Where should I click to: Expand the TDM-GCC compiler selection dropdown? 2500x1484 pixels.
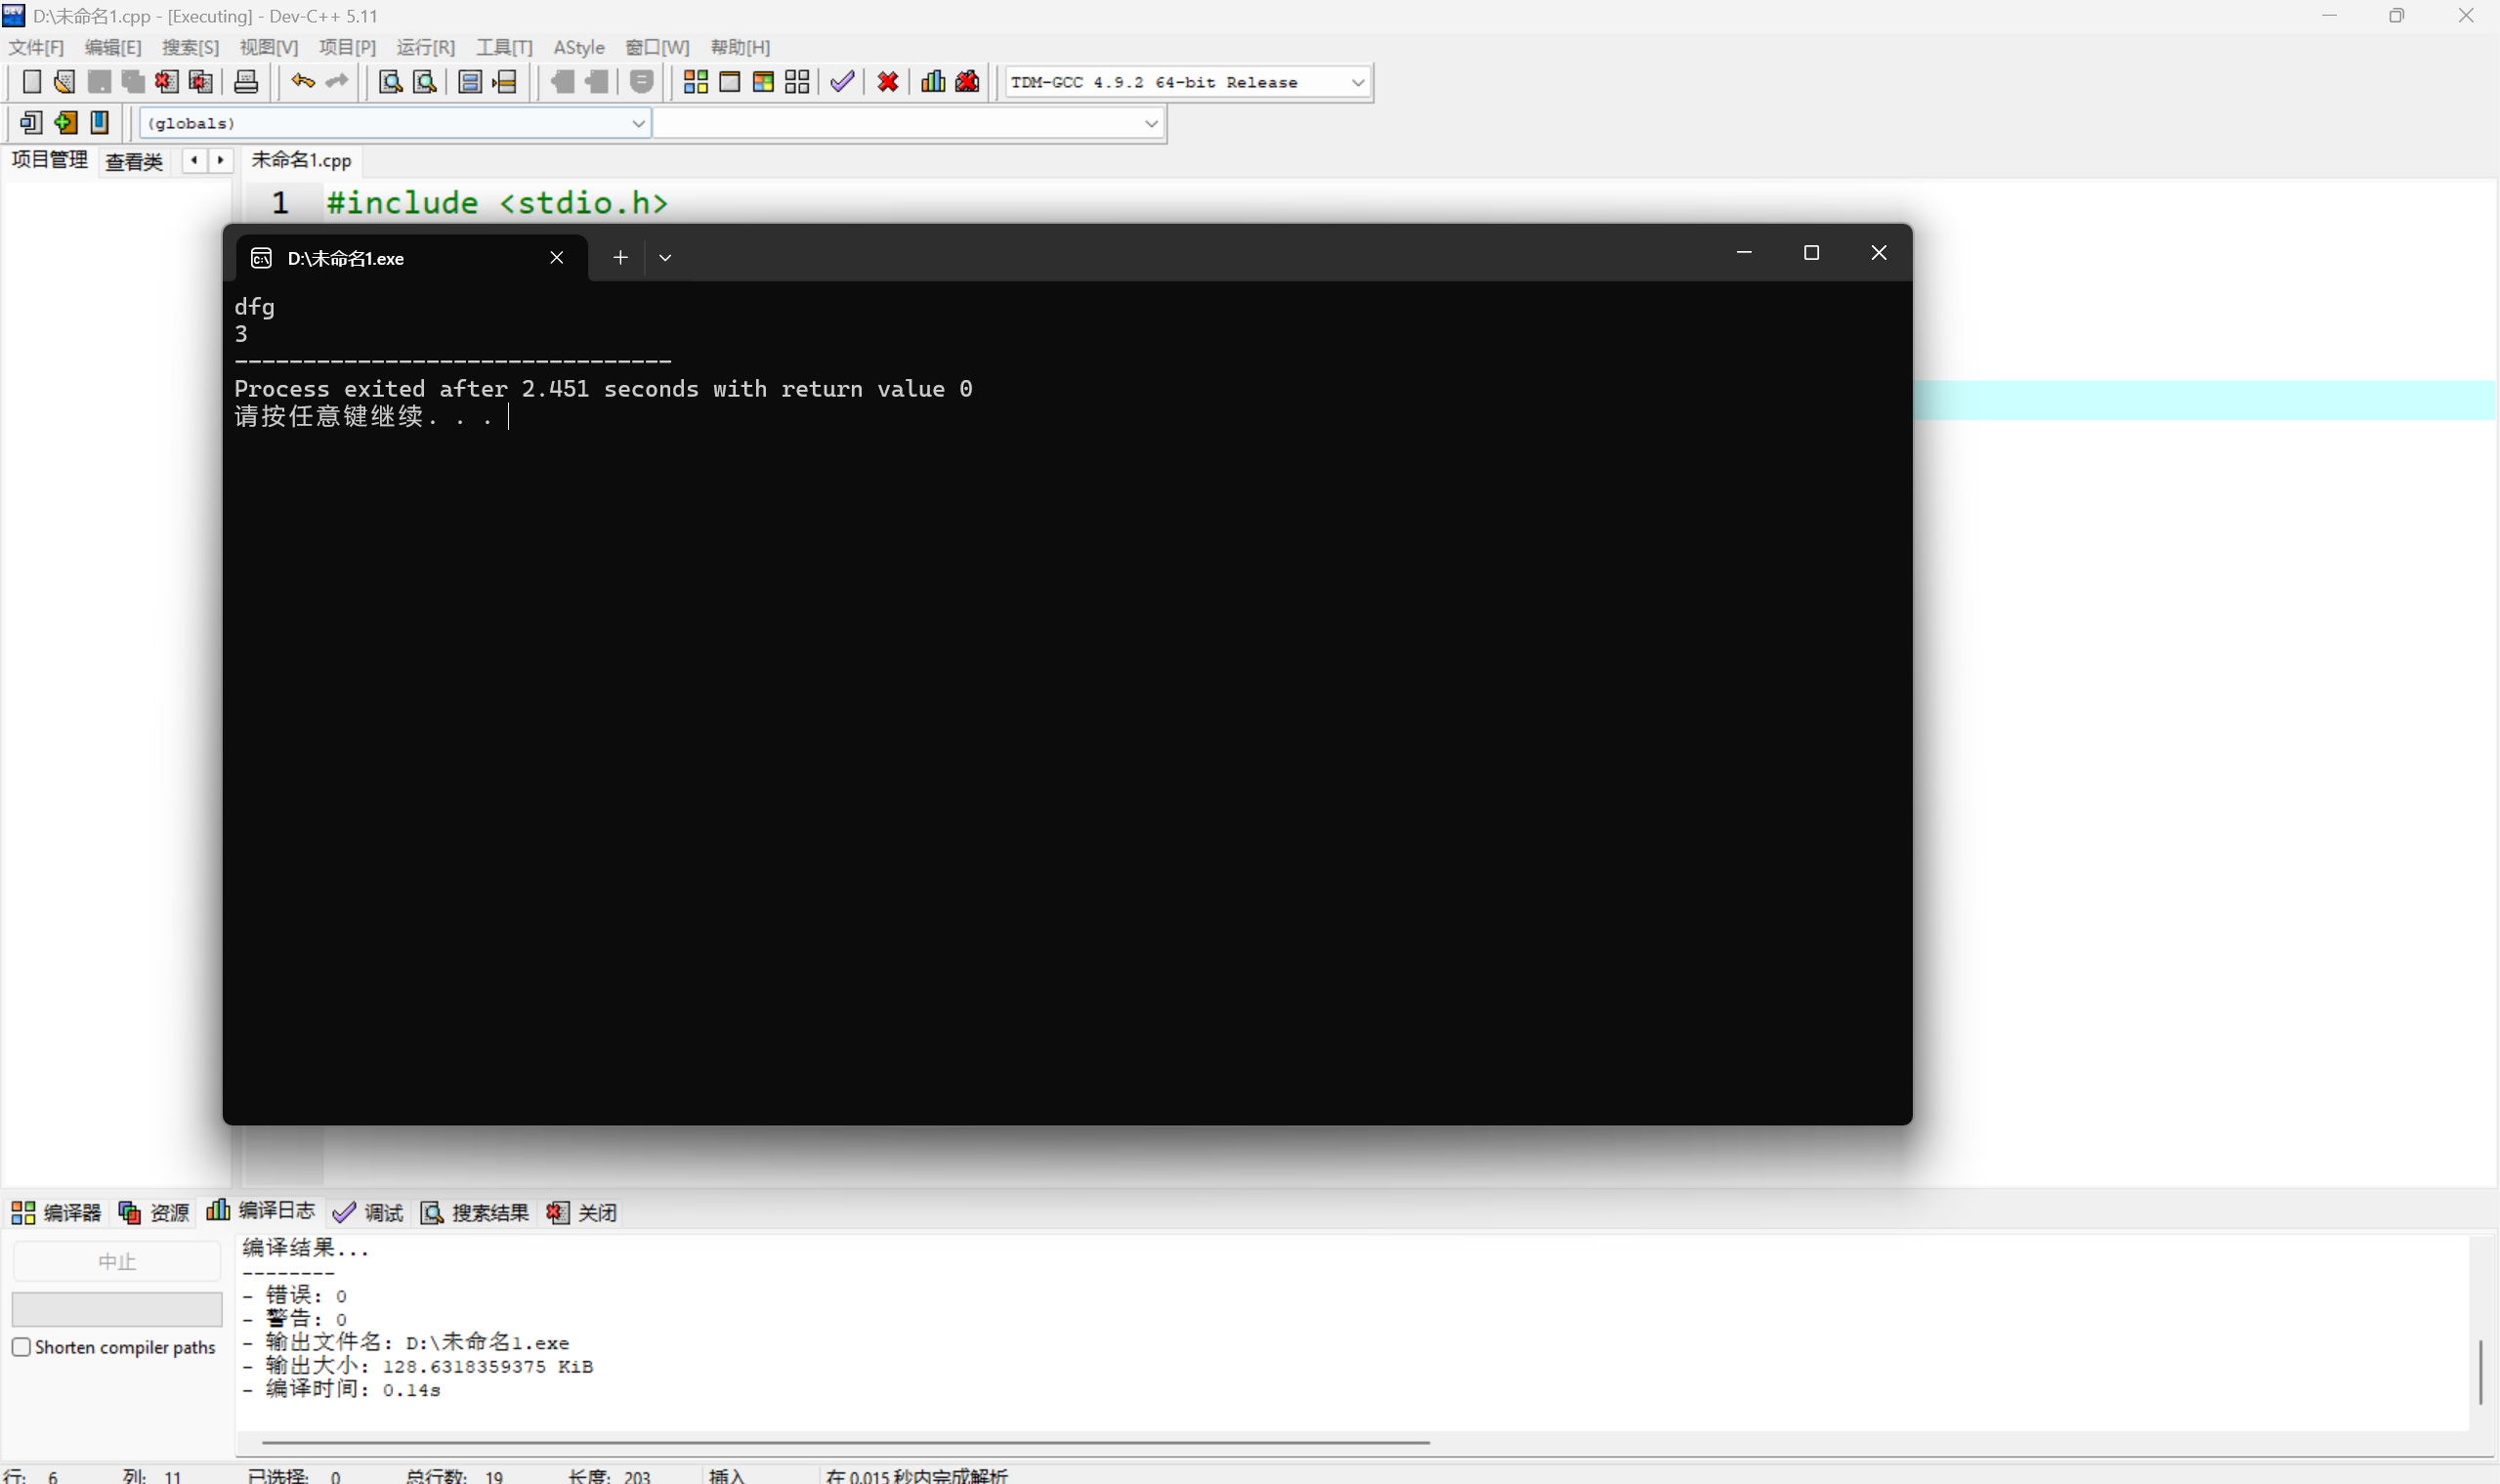(1357, 82)
